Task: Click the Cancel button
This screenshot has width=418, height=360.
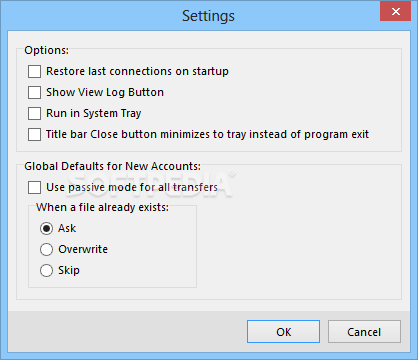Action: pos(364,332)
